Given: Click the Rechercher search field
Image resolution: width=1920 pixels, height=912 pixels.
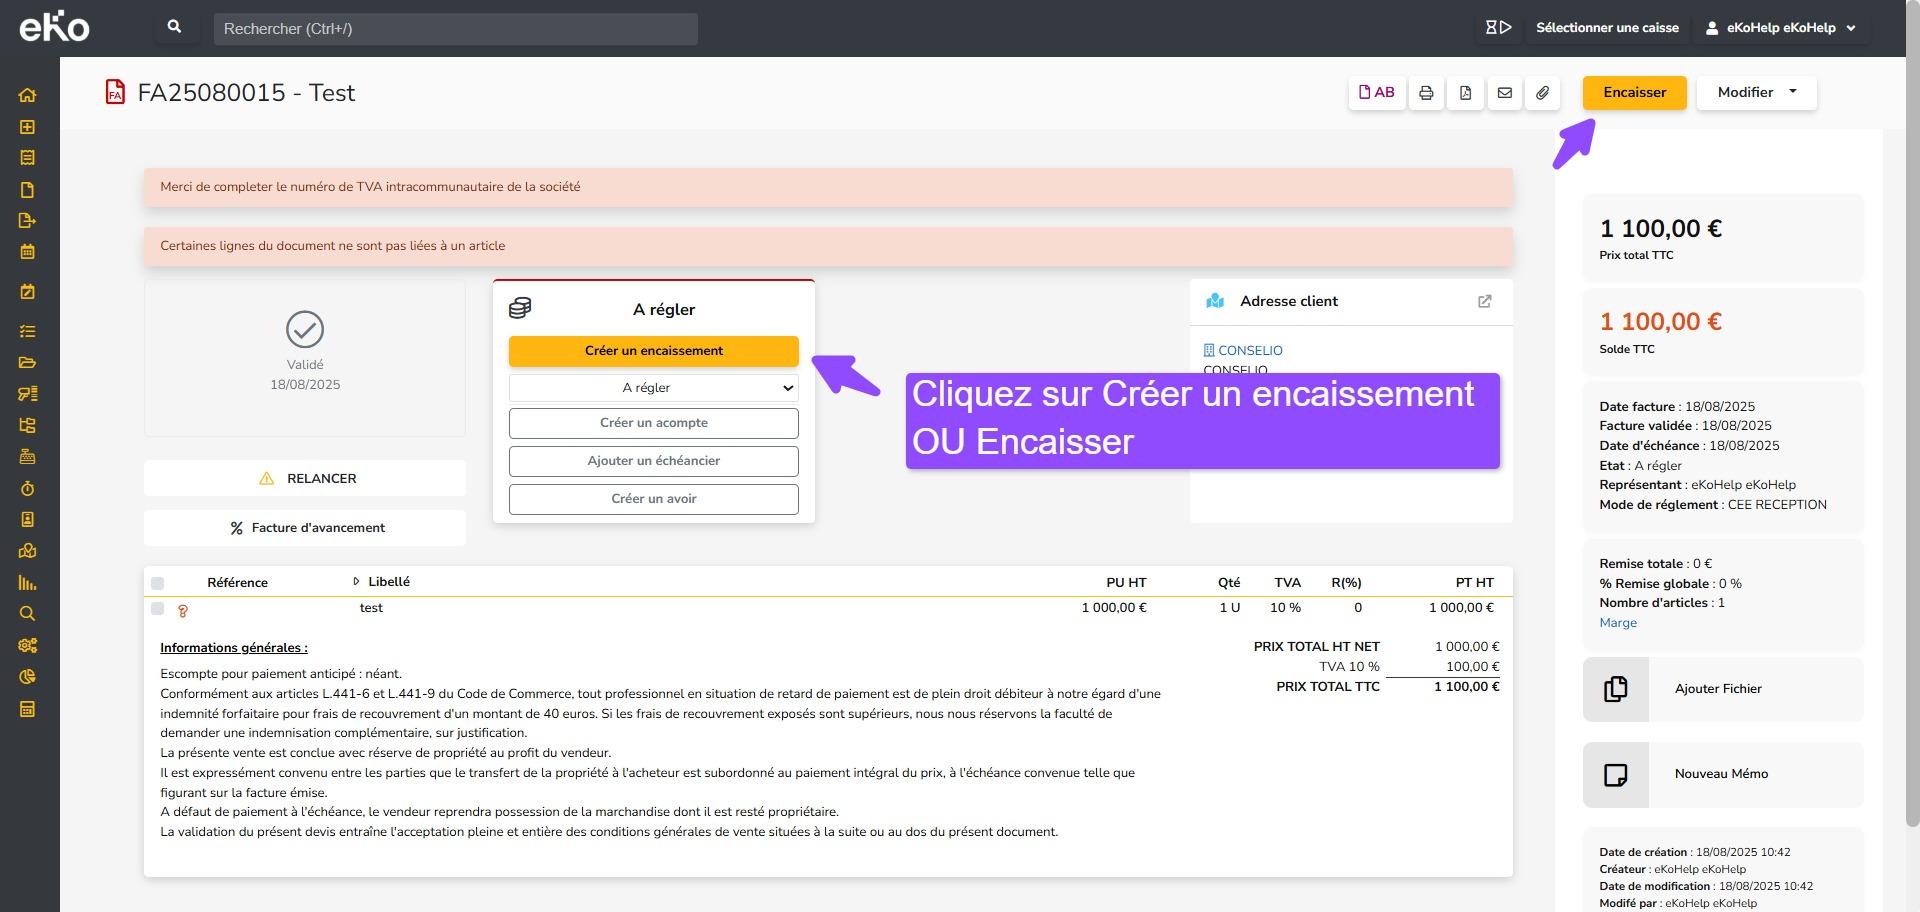Looking at the screenshot, I should [455, 29].
